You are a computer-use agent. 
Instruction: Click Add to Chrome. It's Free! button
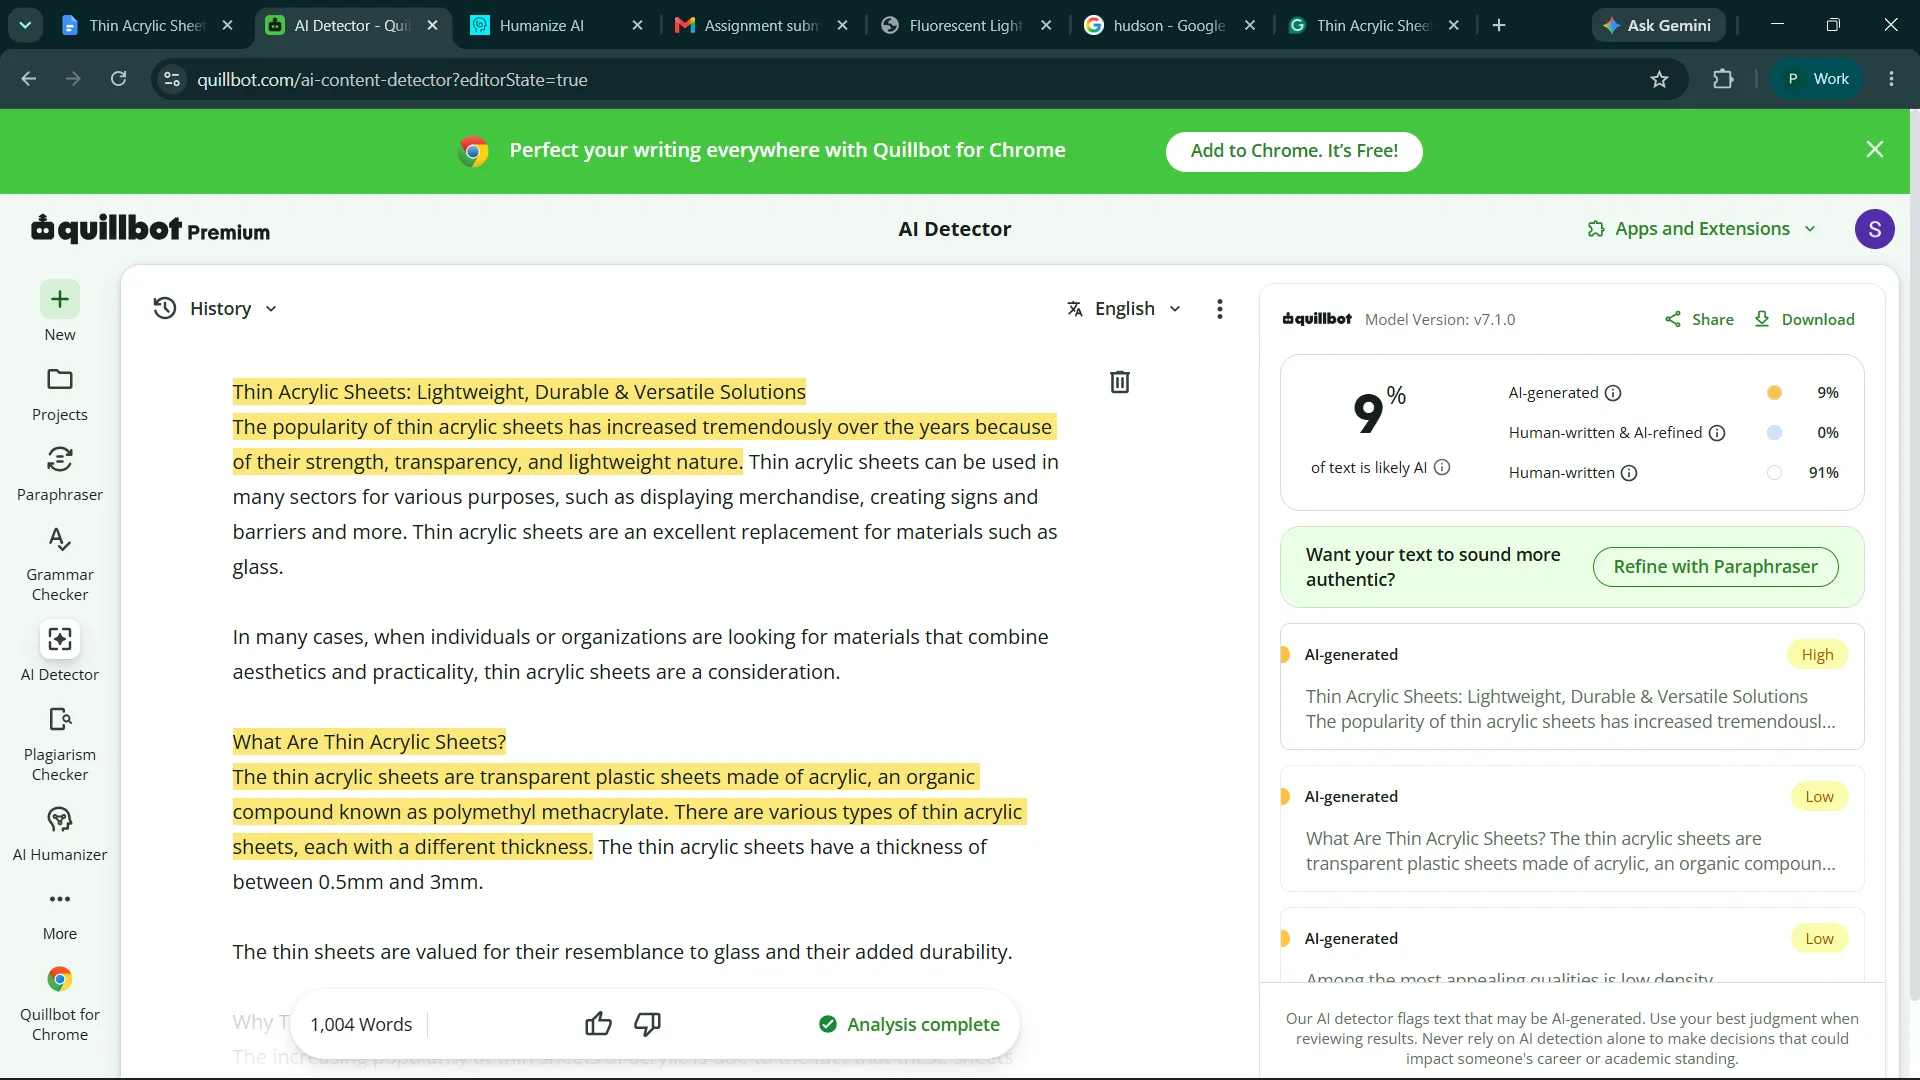click(1294, 151)
